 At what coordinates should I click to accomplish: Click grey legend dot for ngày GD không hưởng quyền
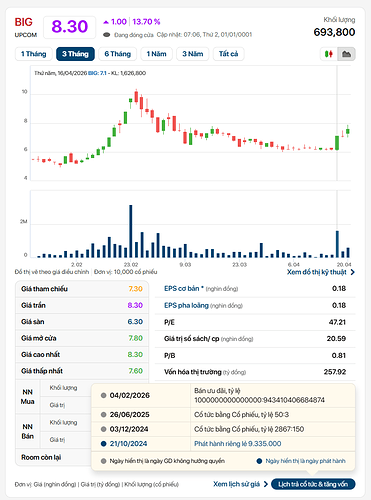[103, 461]
